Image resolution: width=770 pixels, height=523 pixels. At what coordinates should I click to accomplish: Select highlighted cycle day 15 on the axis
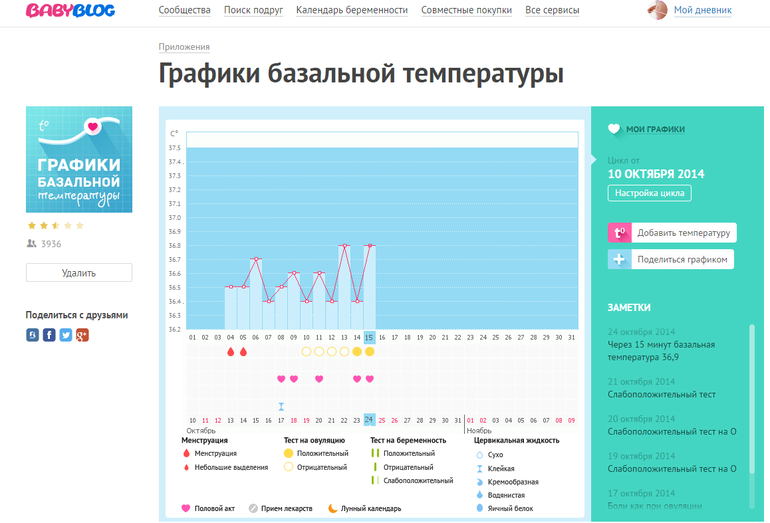coord(369,338)
